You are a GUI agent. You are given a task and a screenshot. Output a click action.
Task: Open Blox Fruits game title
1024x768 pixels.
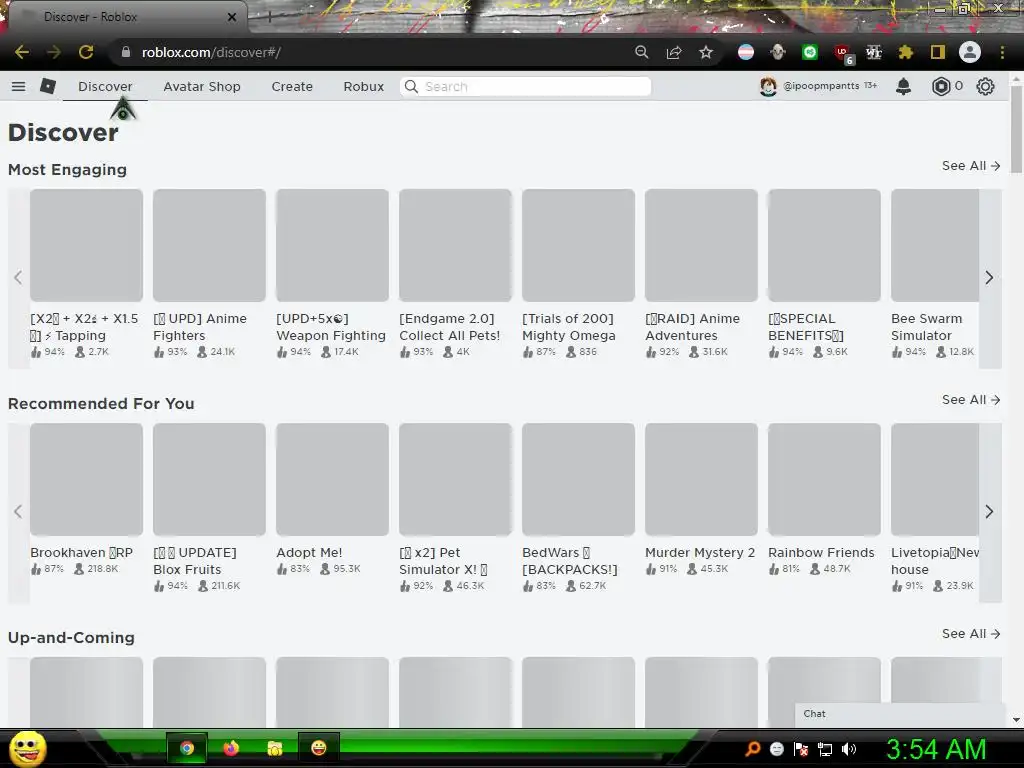[x=195, y=561]
